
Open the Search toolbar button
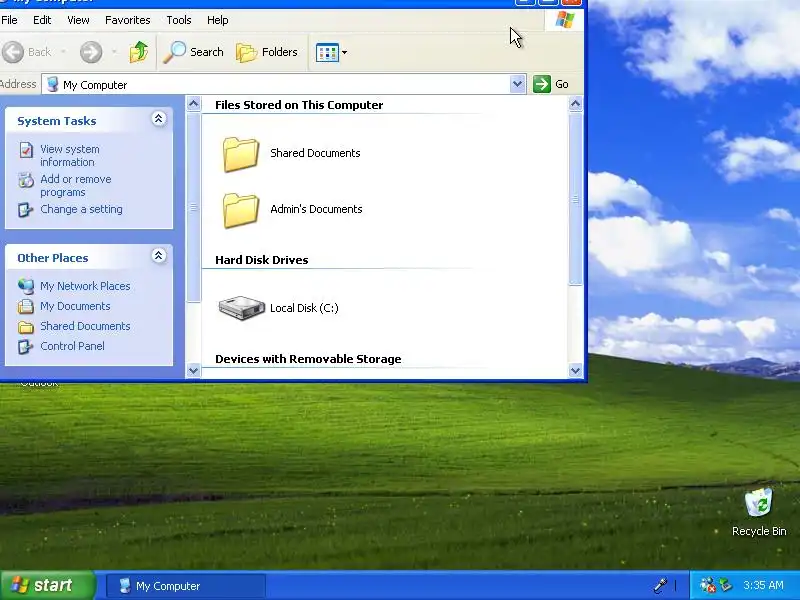194,52
